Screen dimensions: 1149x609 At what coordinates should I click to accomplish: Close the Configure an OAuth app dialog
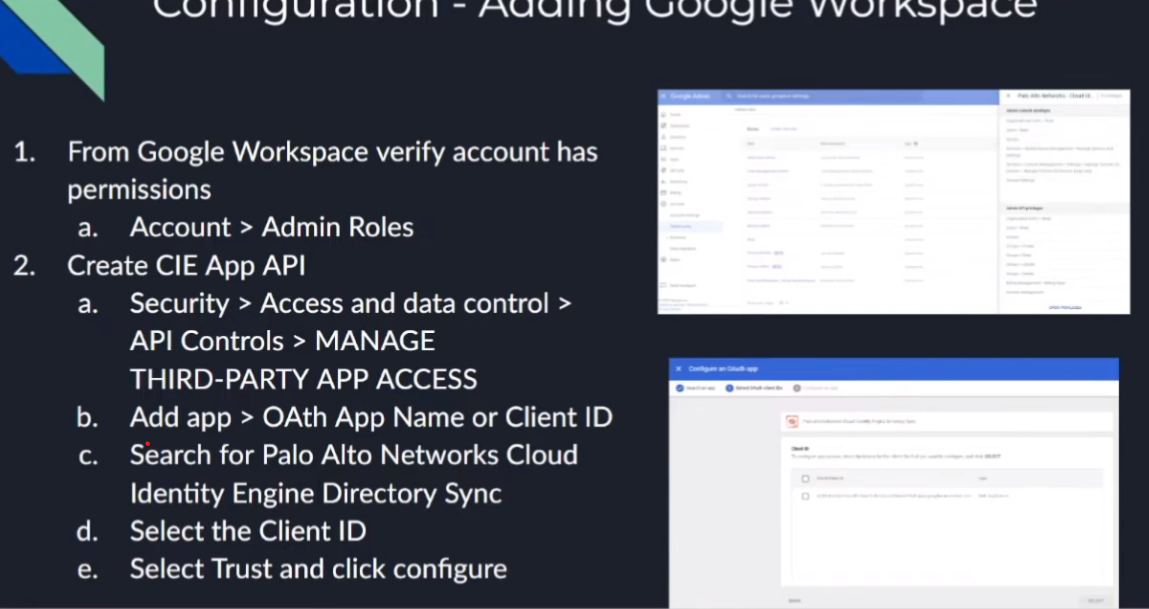point(679,369)
